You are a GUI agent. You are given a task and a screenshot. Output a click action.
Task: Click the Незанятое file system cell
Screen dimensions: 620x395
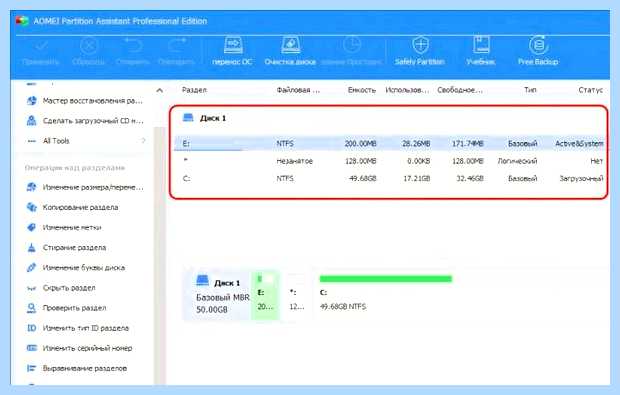coord(295,161)
